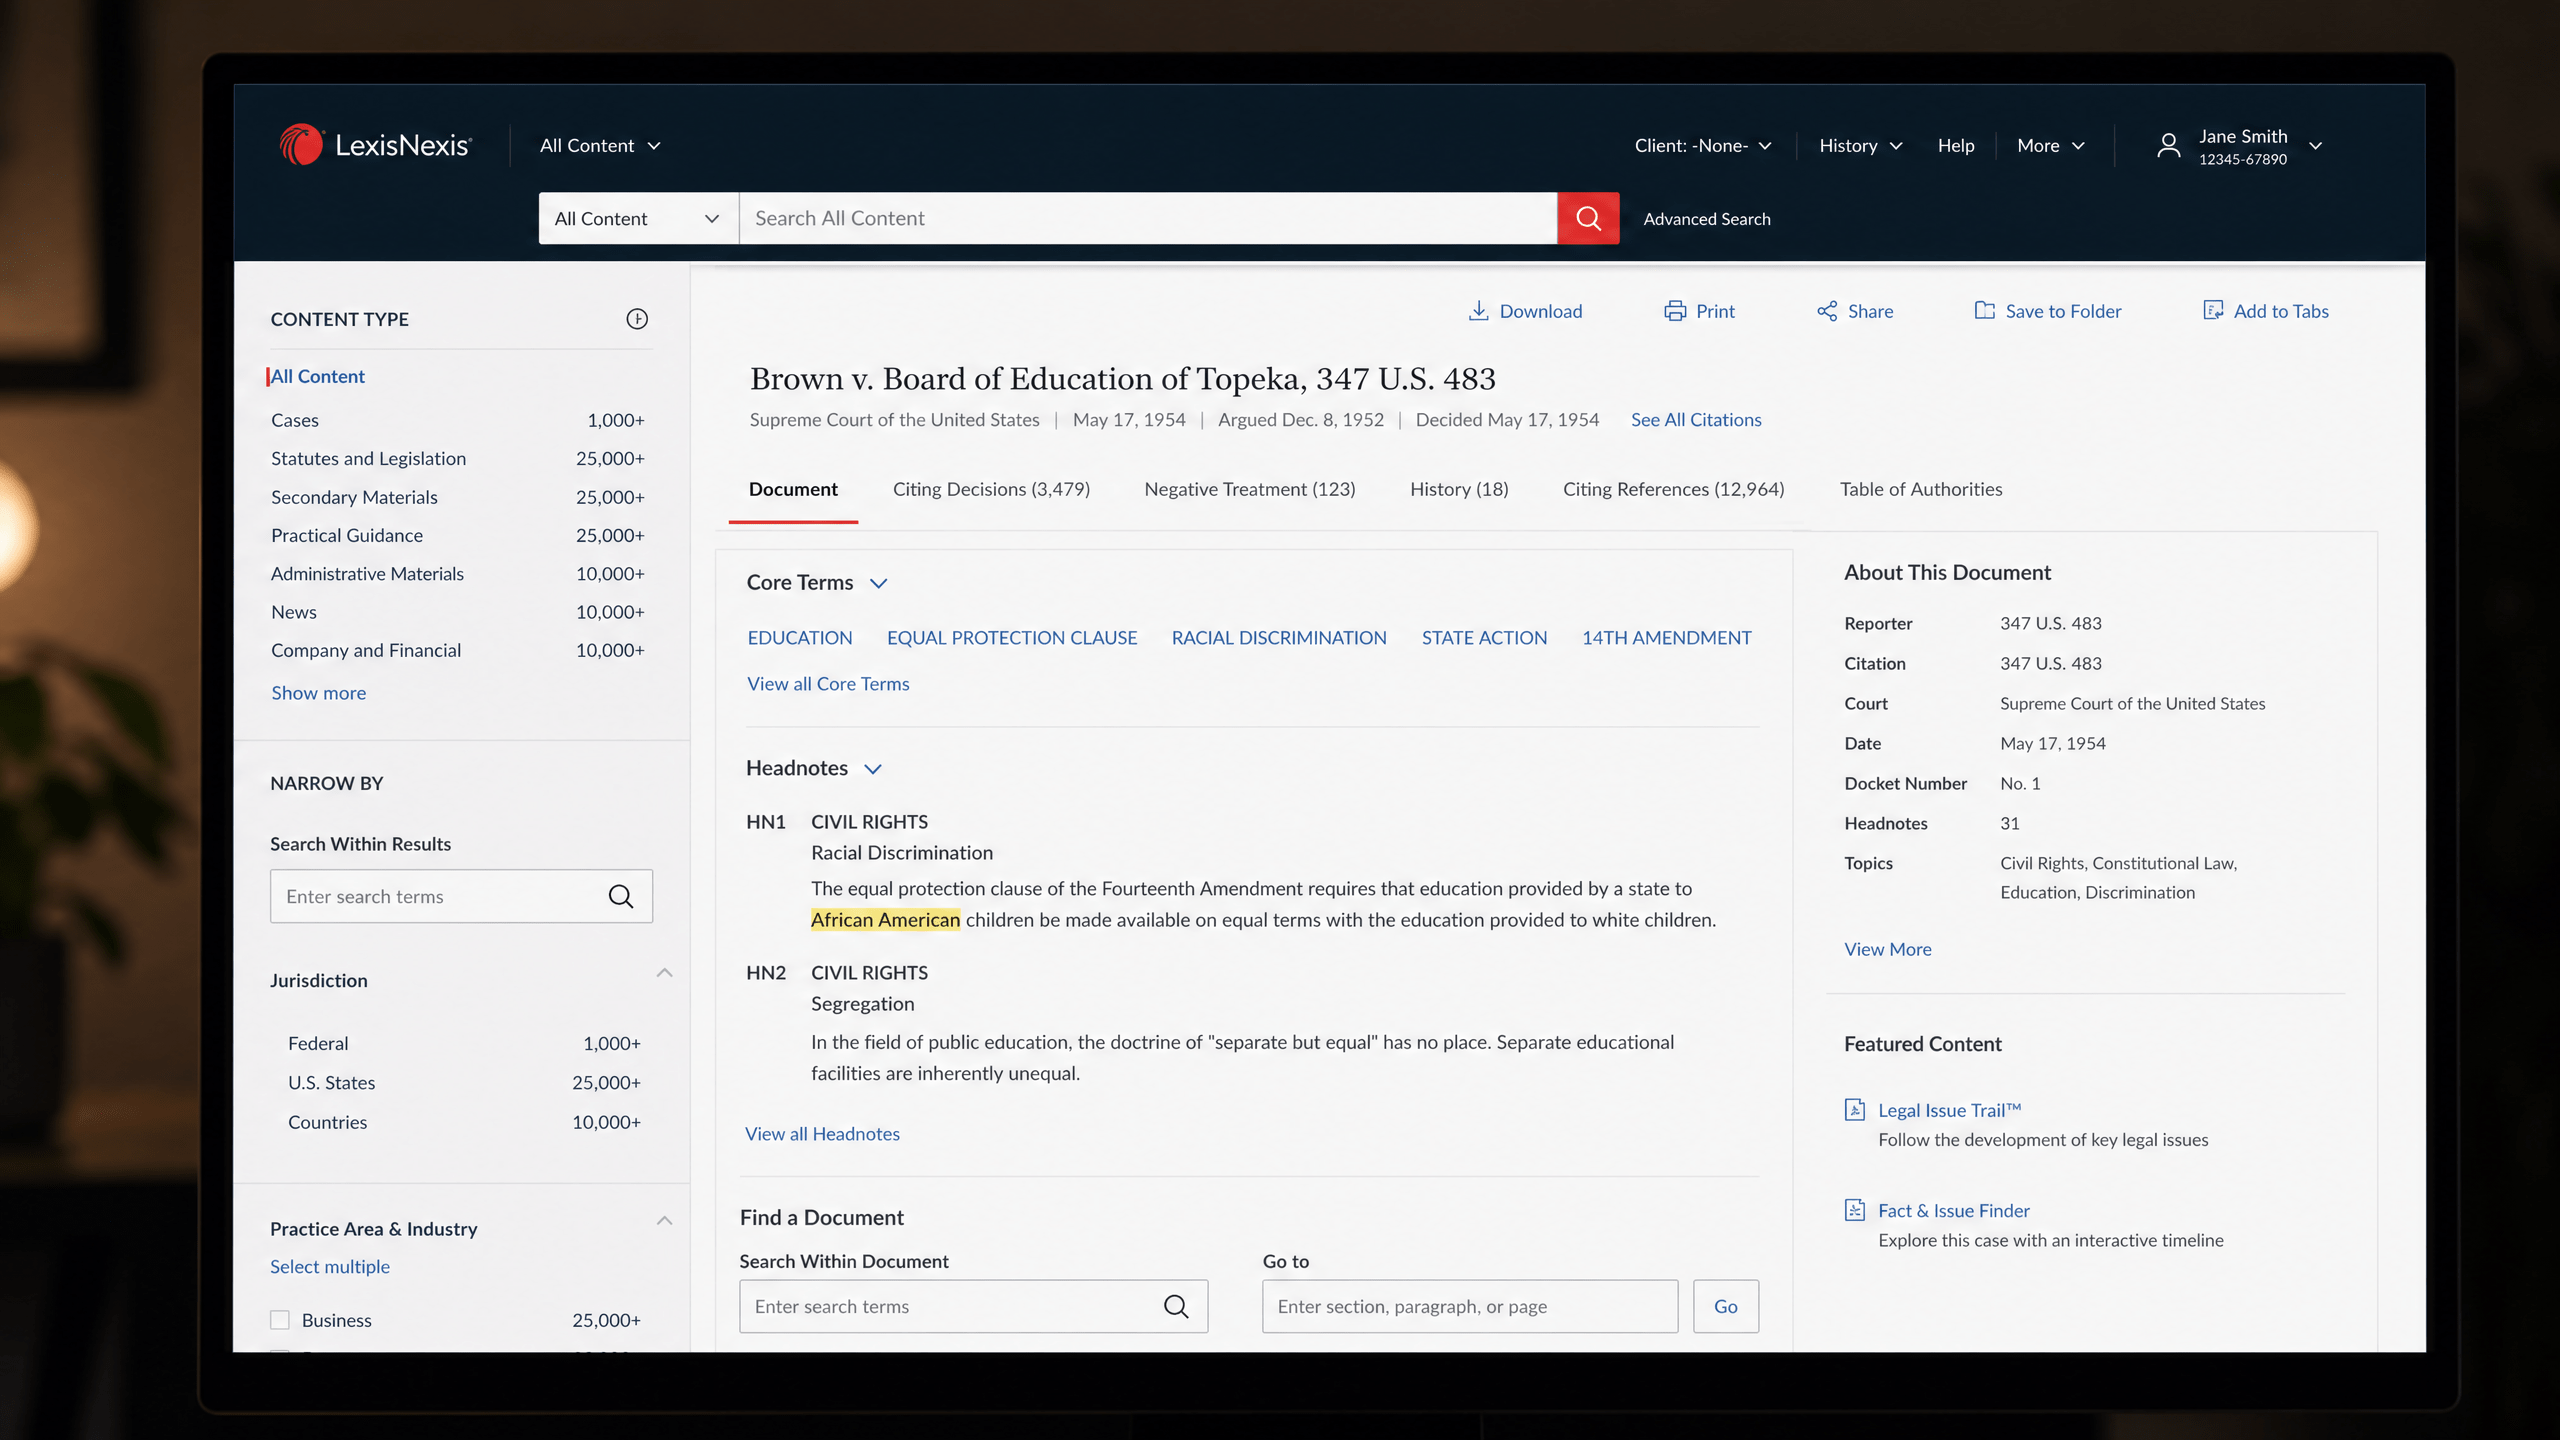Select Secondary Materials content type
Image resolution: width=2560 pixels, height=1440 pixels.
[458, 497]
